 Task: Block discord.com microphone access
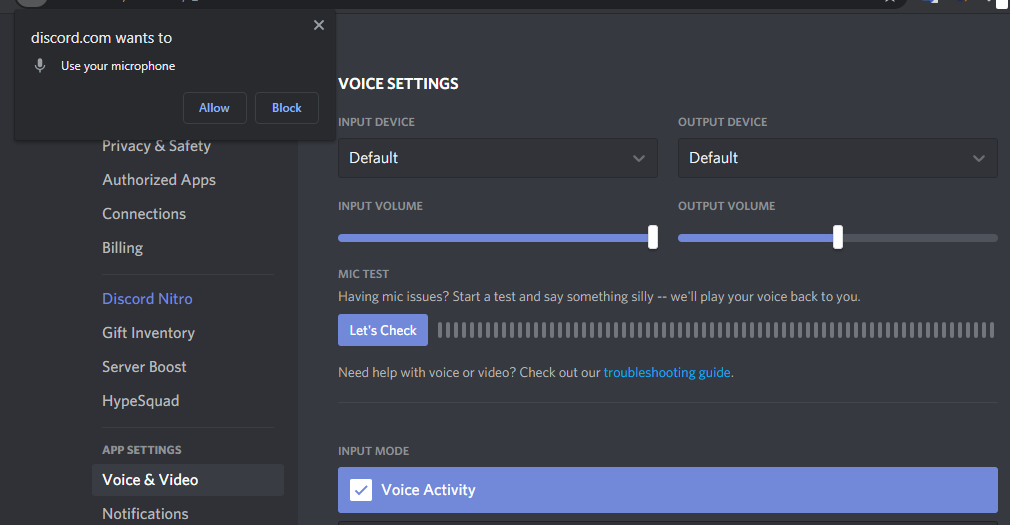[x=287, y=108]
